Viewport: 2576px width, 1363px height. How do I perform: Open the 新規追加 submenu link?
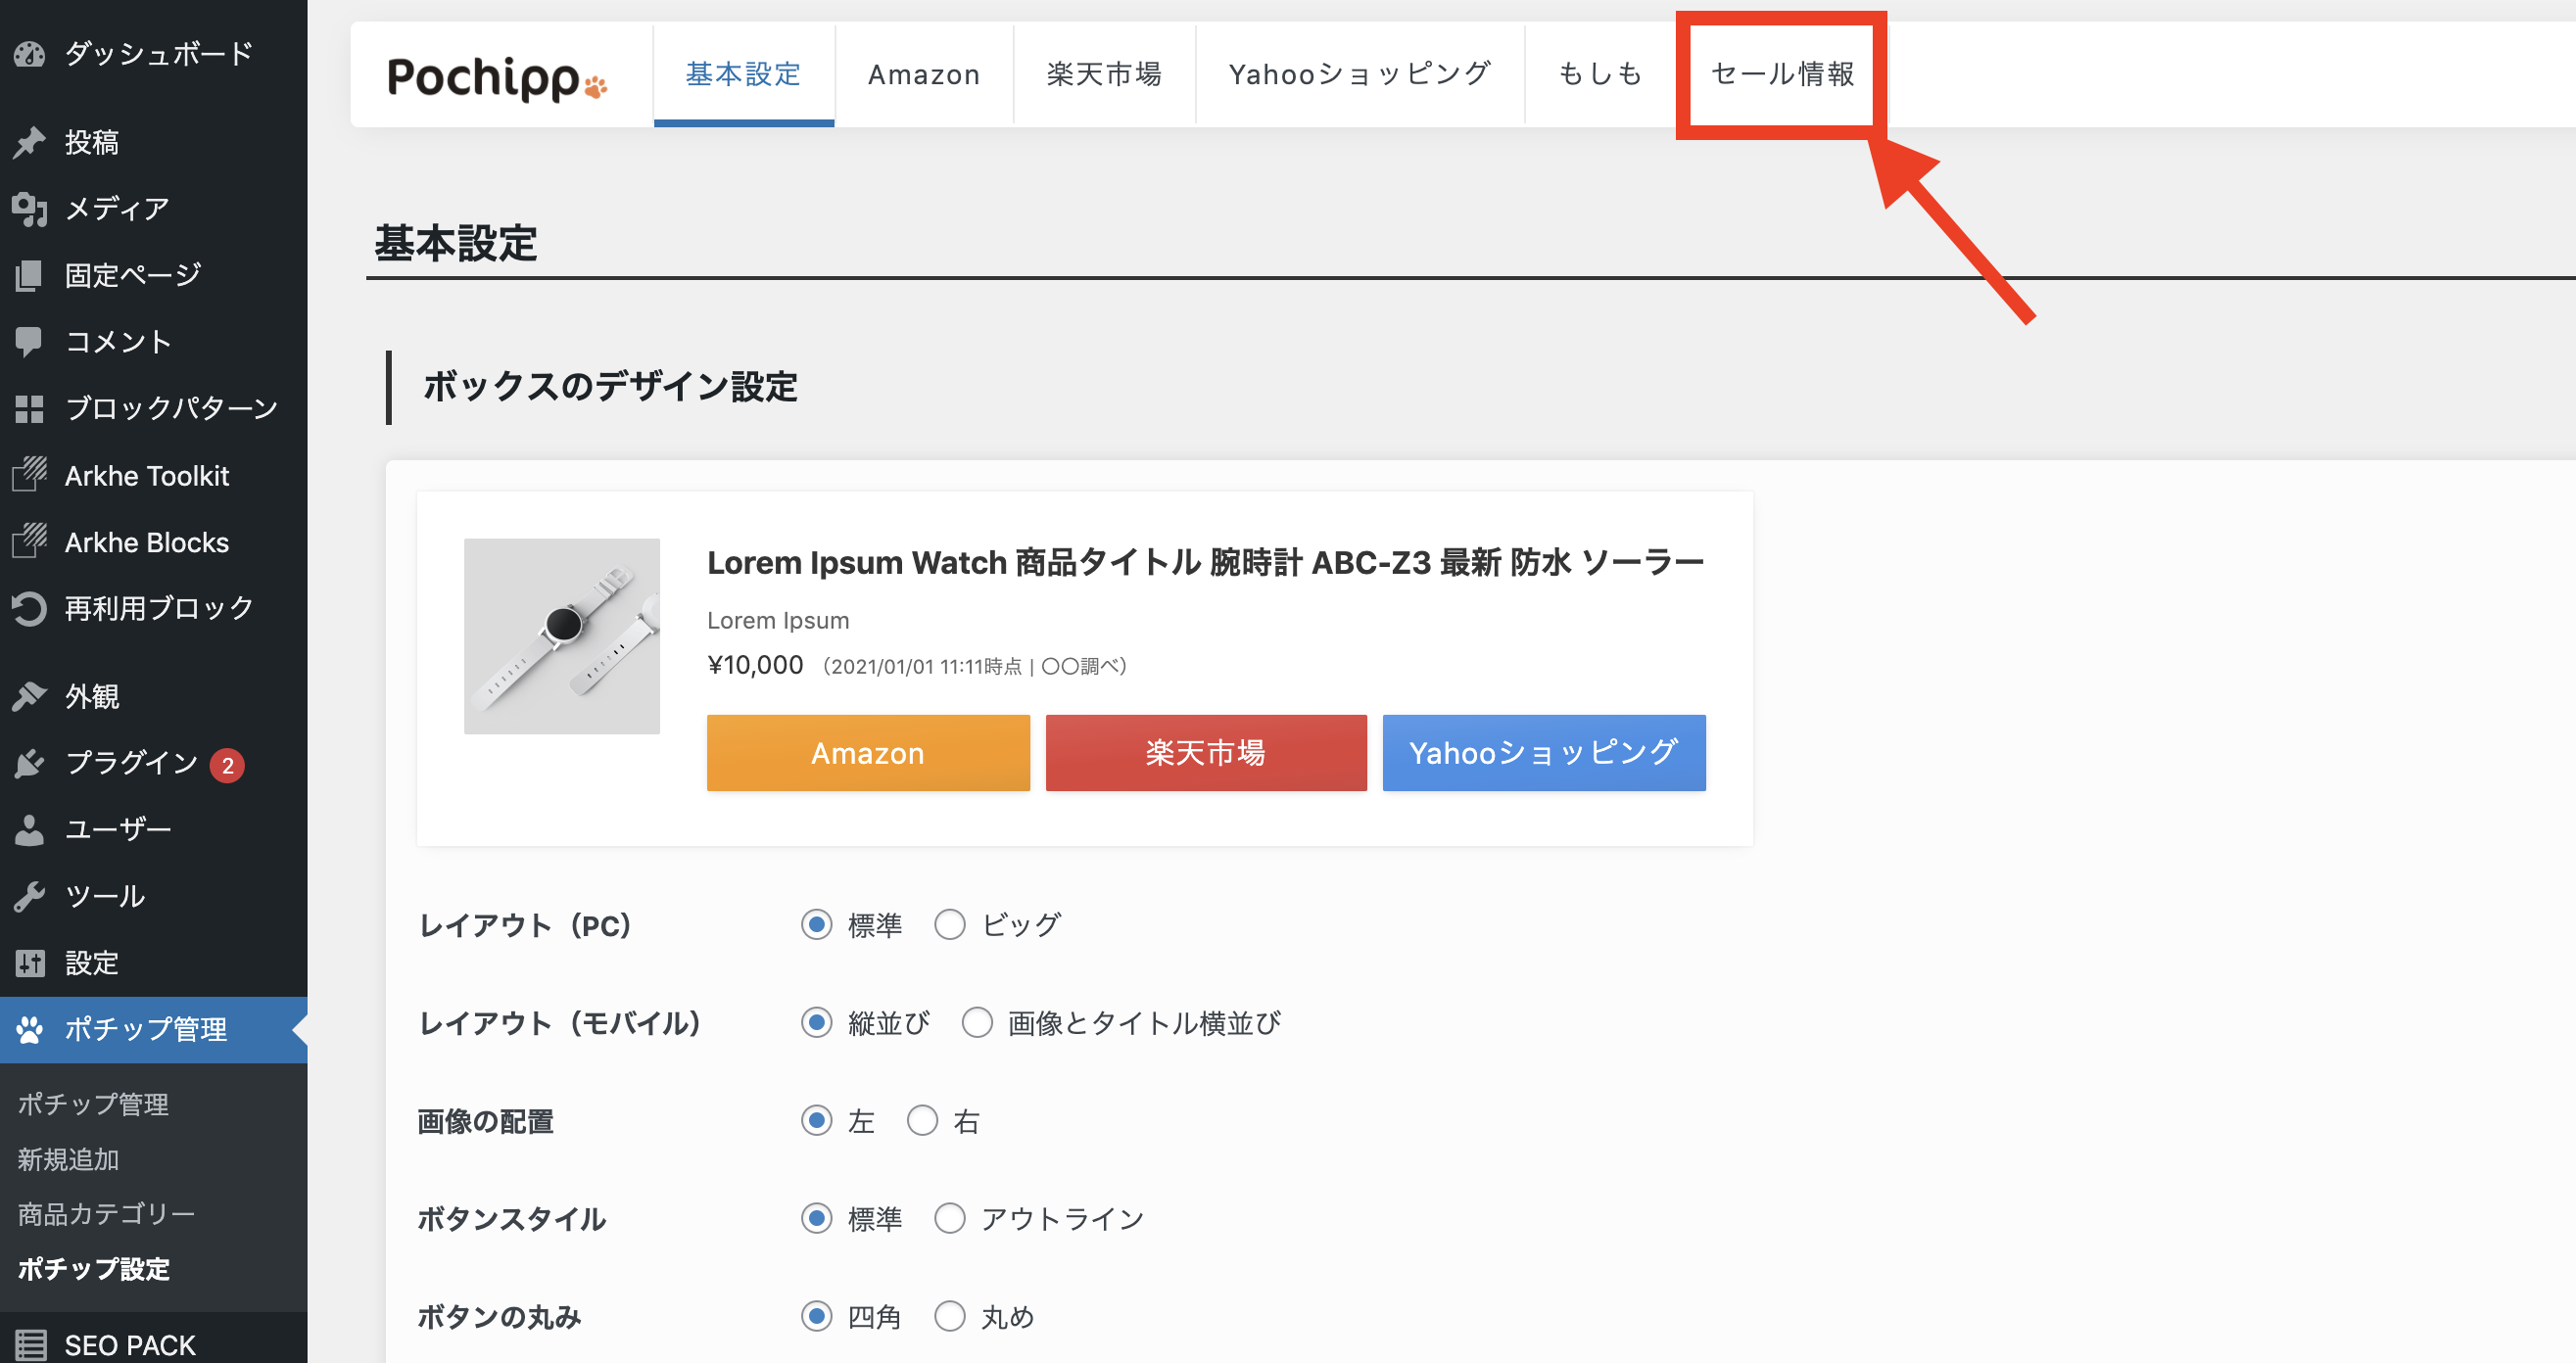tap(68, 1159)
